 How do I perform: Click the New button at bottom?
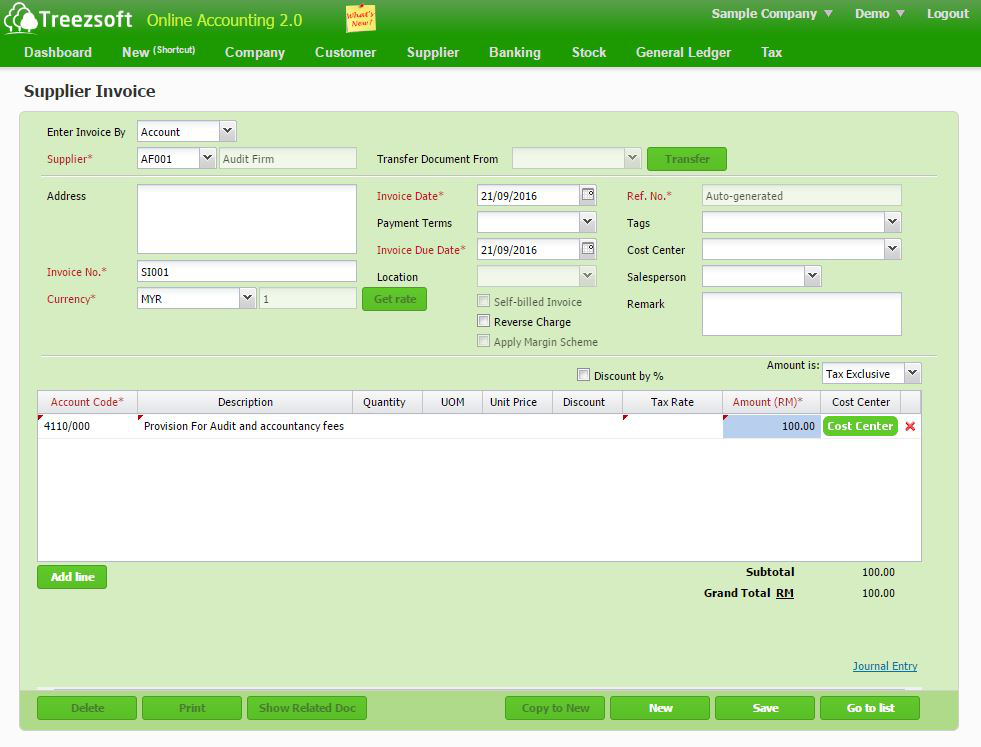tap(660, 708)
